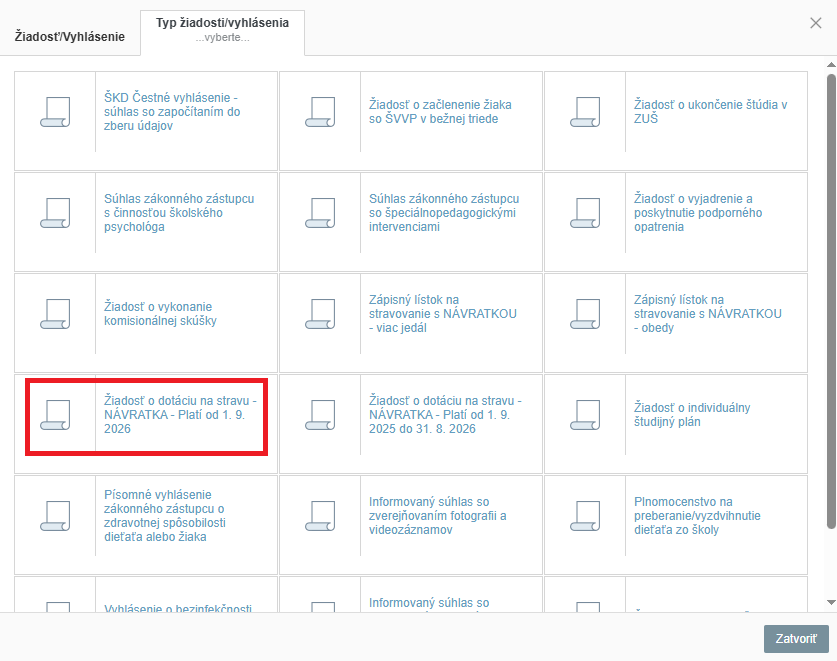Select Žiadosť o vyjadrenie a poskytnutie podporného opatrenia
The height and width of the screenshot is (661, 837).
[x=698, y=213]
